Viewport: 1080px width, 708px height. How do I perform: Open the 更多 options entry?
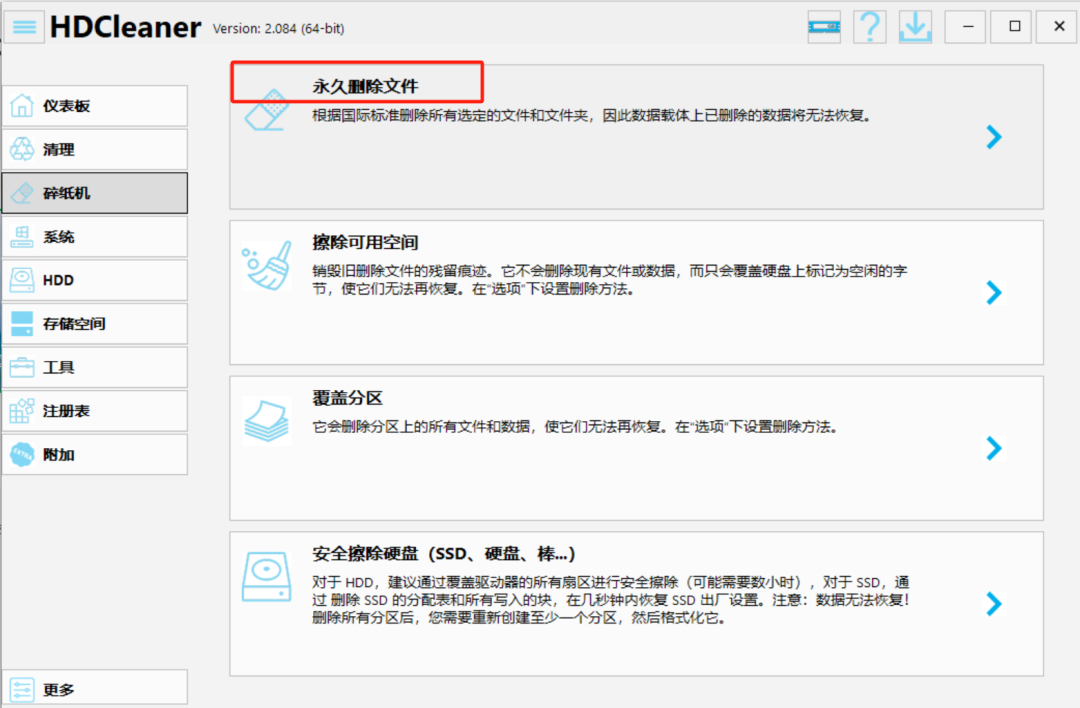tap(94, 689)
